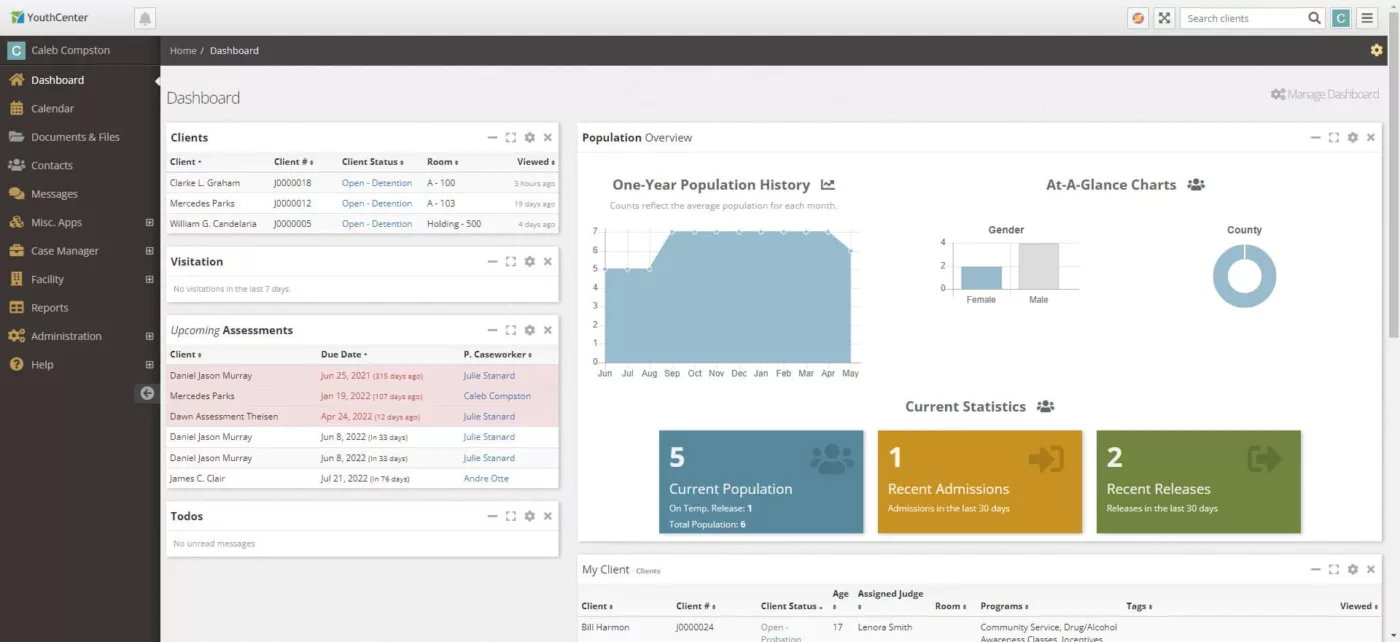The height and width of the screenshot is (642, 1400).
Task: Collapse the sidebar with the arrow button
Action: click(147, 393)
